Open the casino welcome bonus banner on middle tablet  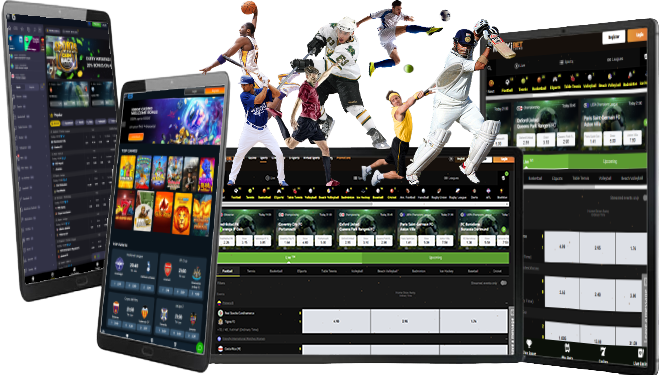pyautogui.click(x=173, y=120)
